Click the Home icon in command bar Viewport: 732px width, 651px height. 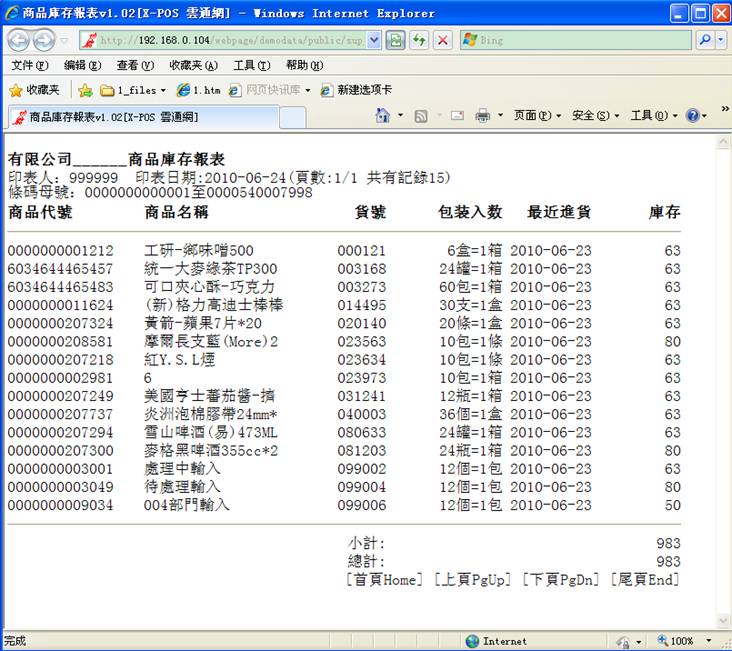tap(383, 116)
